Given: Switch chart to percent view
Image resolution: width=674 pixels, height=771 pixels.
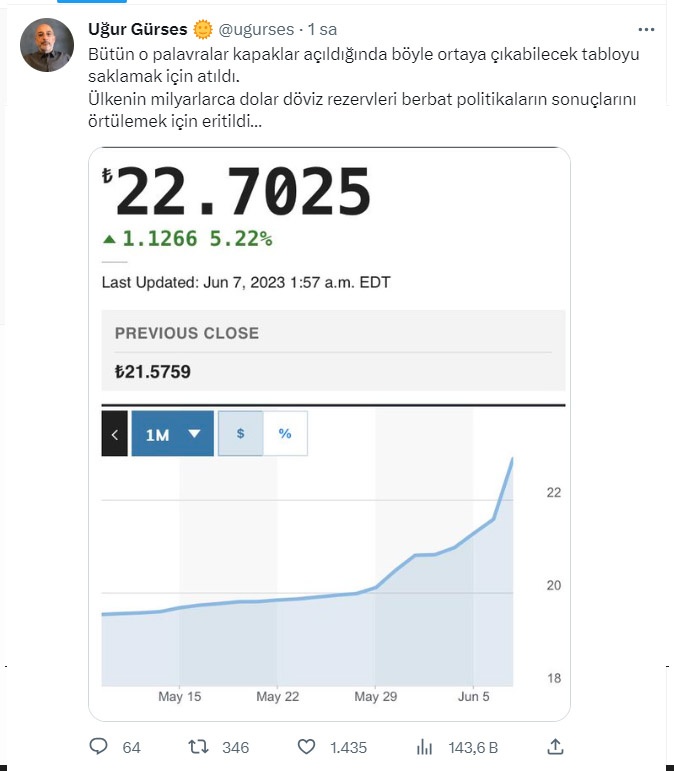Looking at the screenshot, I should coord(285,434).
